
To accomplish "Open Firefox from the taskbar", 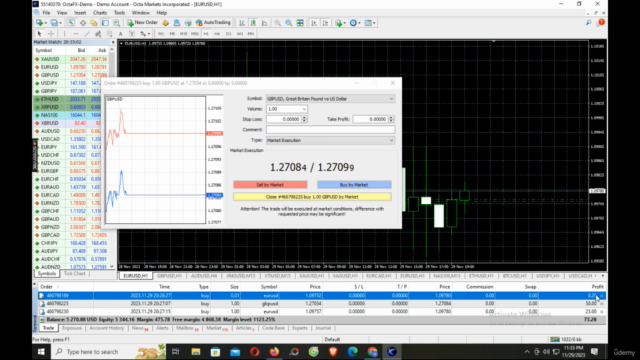I will click(x=274, y=351).
